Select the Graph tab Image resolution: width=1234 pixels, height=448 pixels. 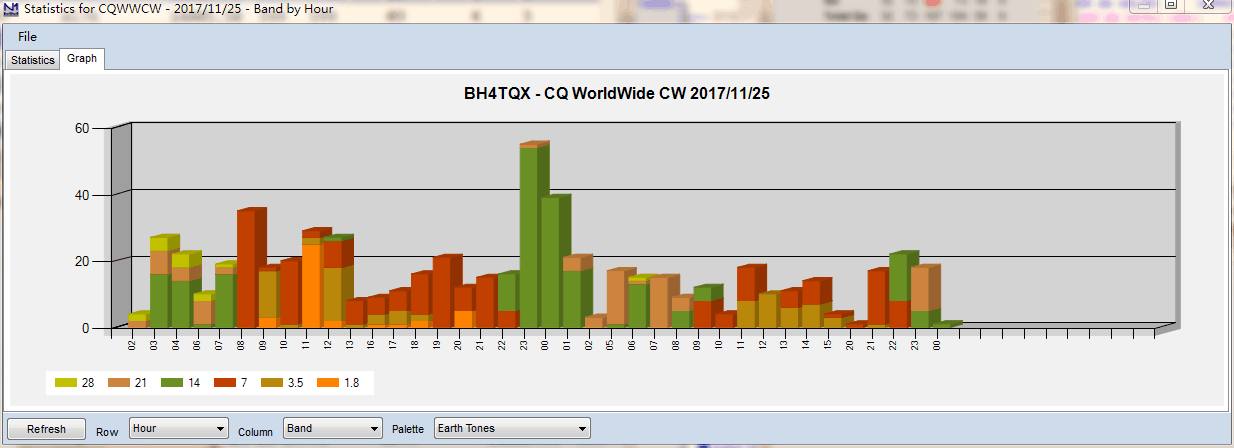[82, 59]
